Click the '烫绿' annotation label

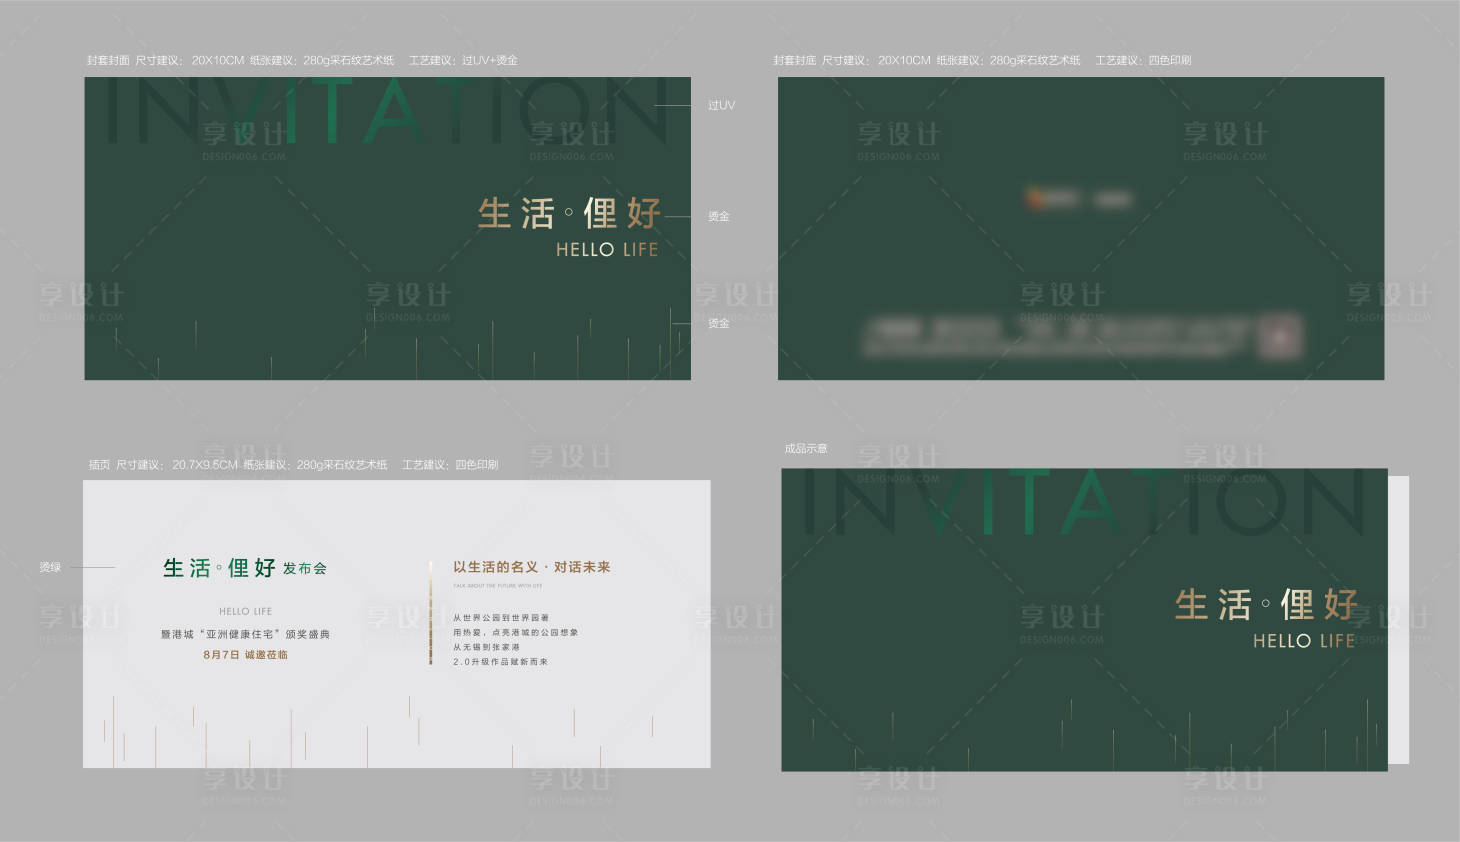pos(50,567)
